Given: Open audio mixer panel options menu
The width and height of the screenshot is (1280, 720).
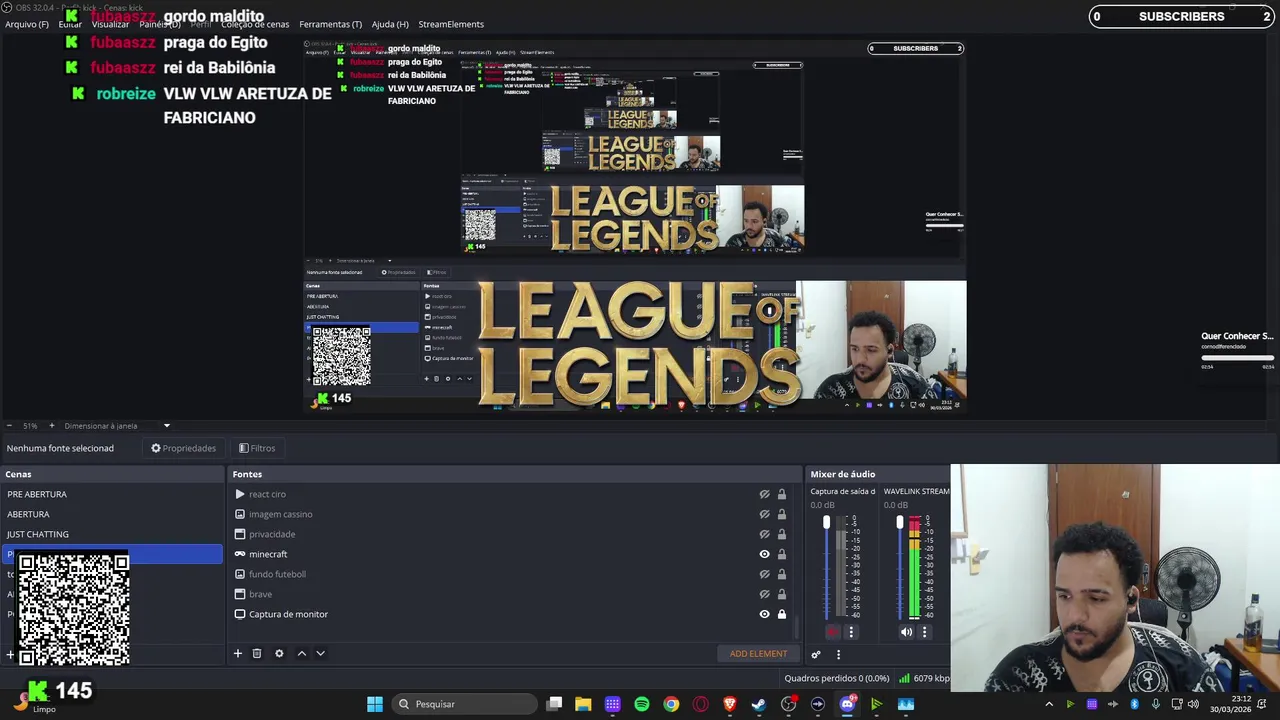Looking at the screenshot, I should 838,654.
